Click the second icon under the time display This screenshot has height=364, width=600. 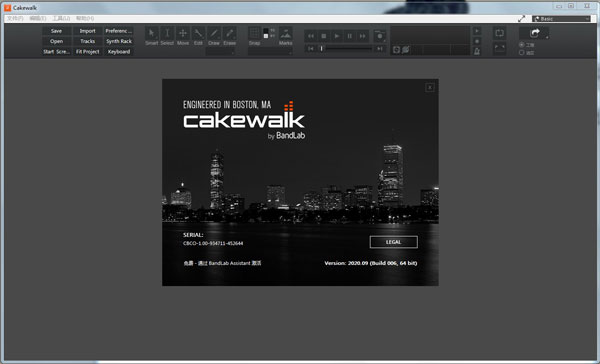tap(406, 50)
